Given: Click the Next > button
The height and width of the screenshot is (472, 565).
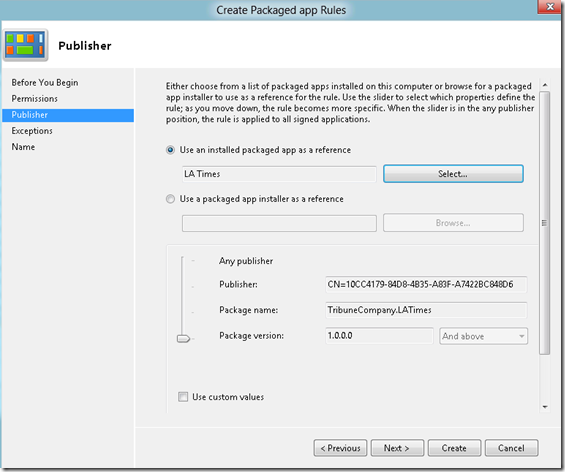Looking at the screenshot, I should click(397, 448).
